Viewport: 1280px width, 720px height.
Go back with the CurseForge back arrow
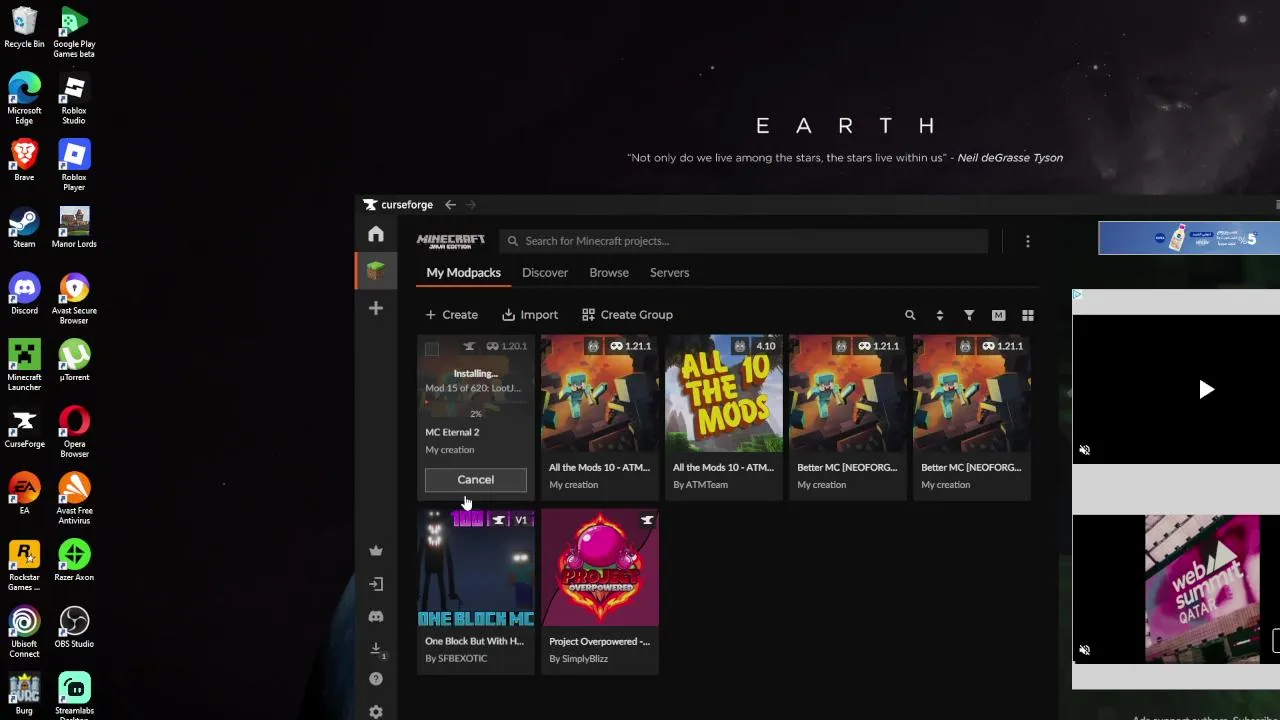click(x=450, y=205)
